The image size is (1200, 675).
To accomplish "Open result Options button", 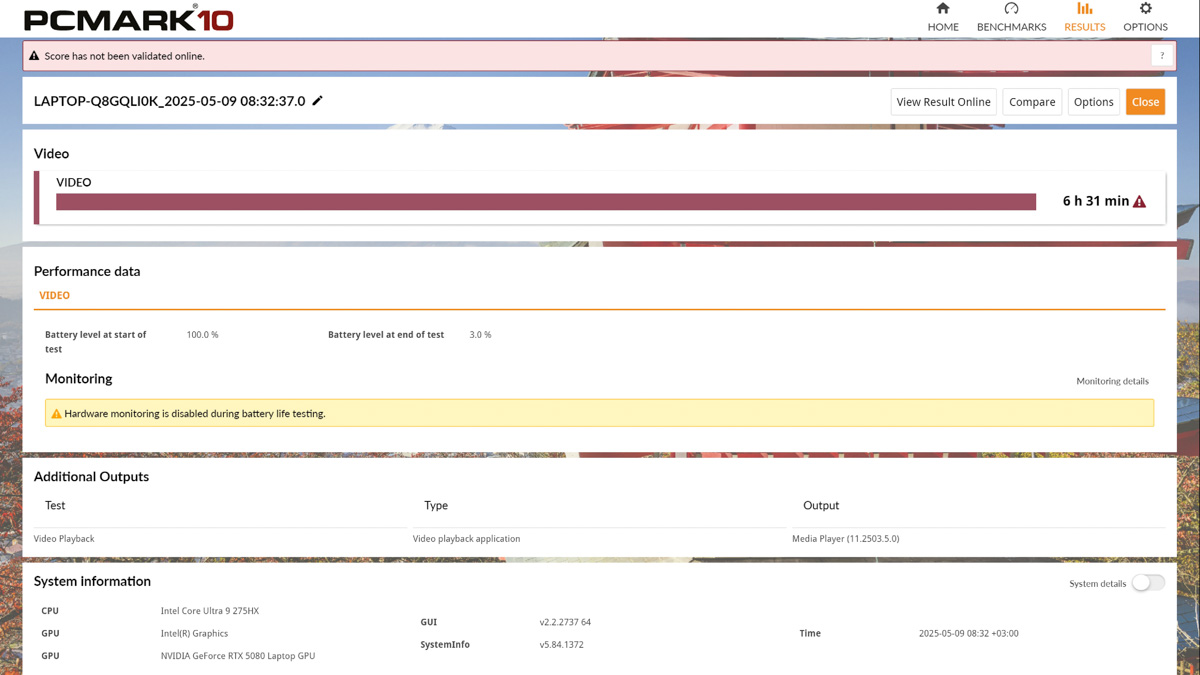I will click(x=1093, y=102).
